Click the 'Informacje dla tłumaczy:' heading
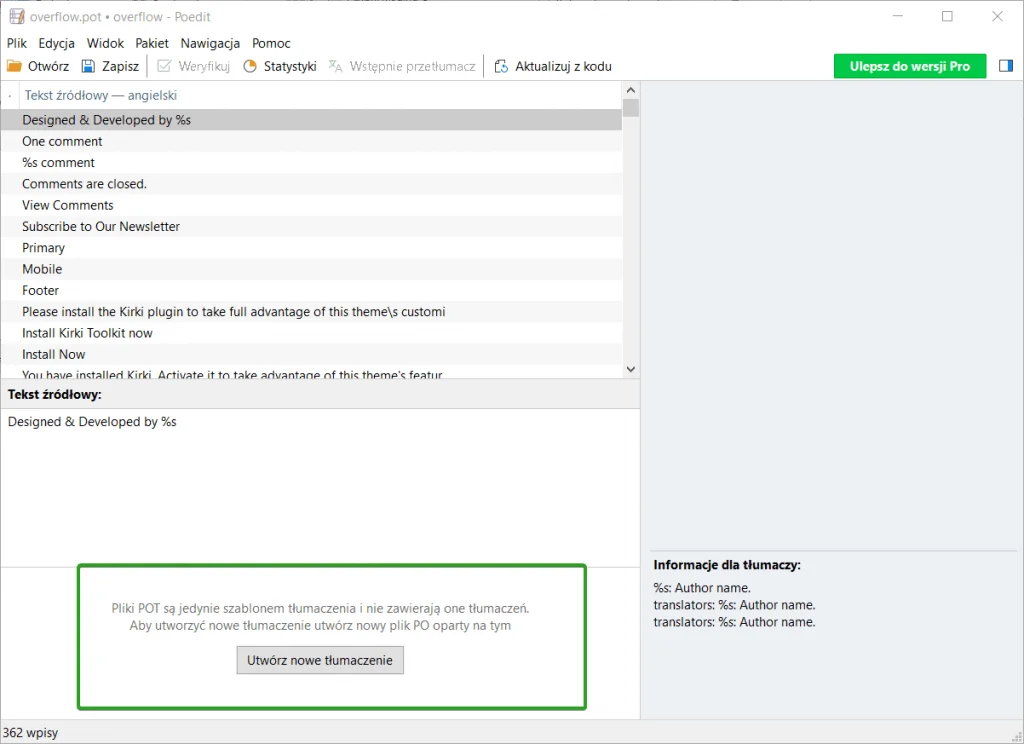Image resolution: width=1024 pixels, height=744 pixels. [727, 565]
